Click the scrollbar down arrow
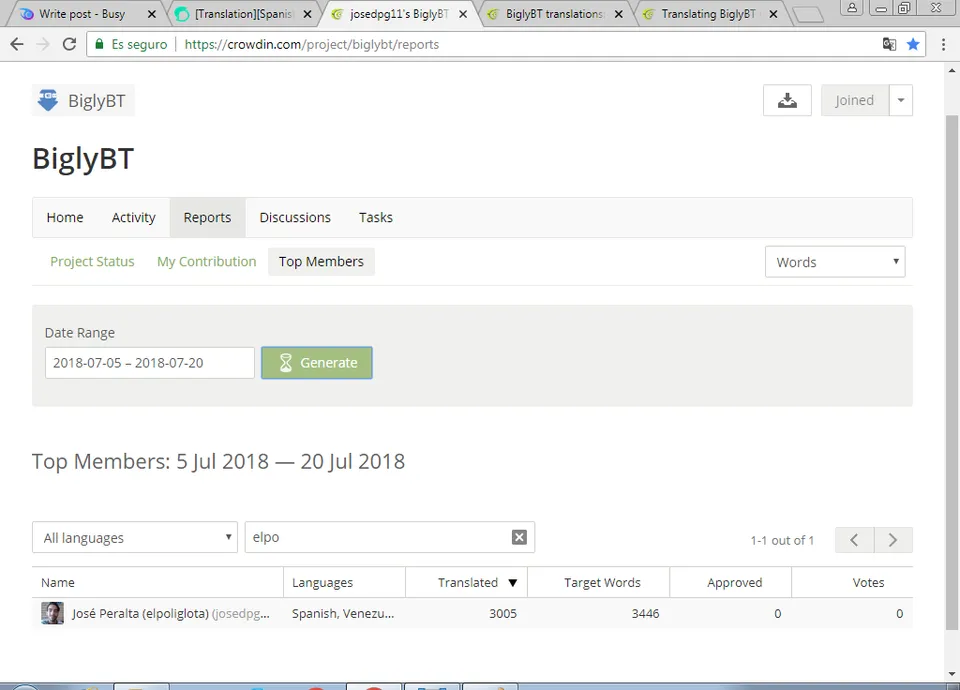The image size is (960, 690). point(951,674)
